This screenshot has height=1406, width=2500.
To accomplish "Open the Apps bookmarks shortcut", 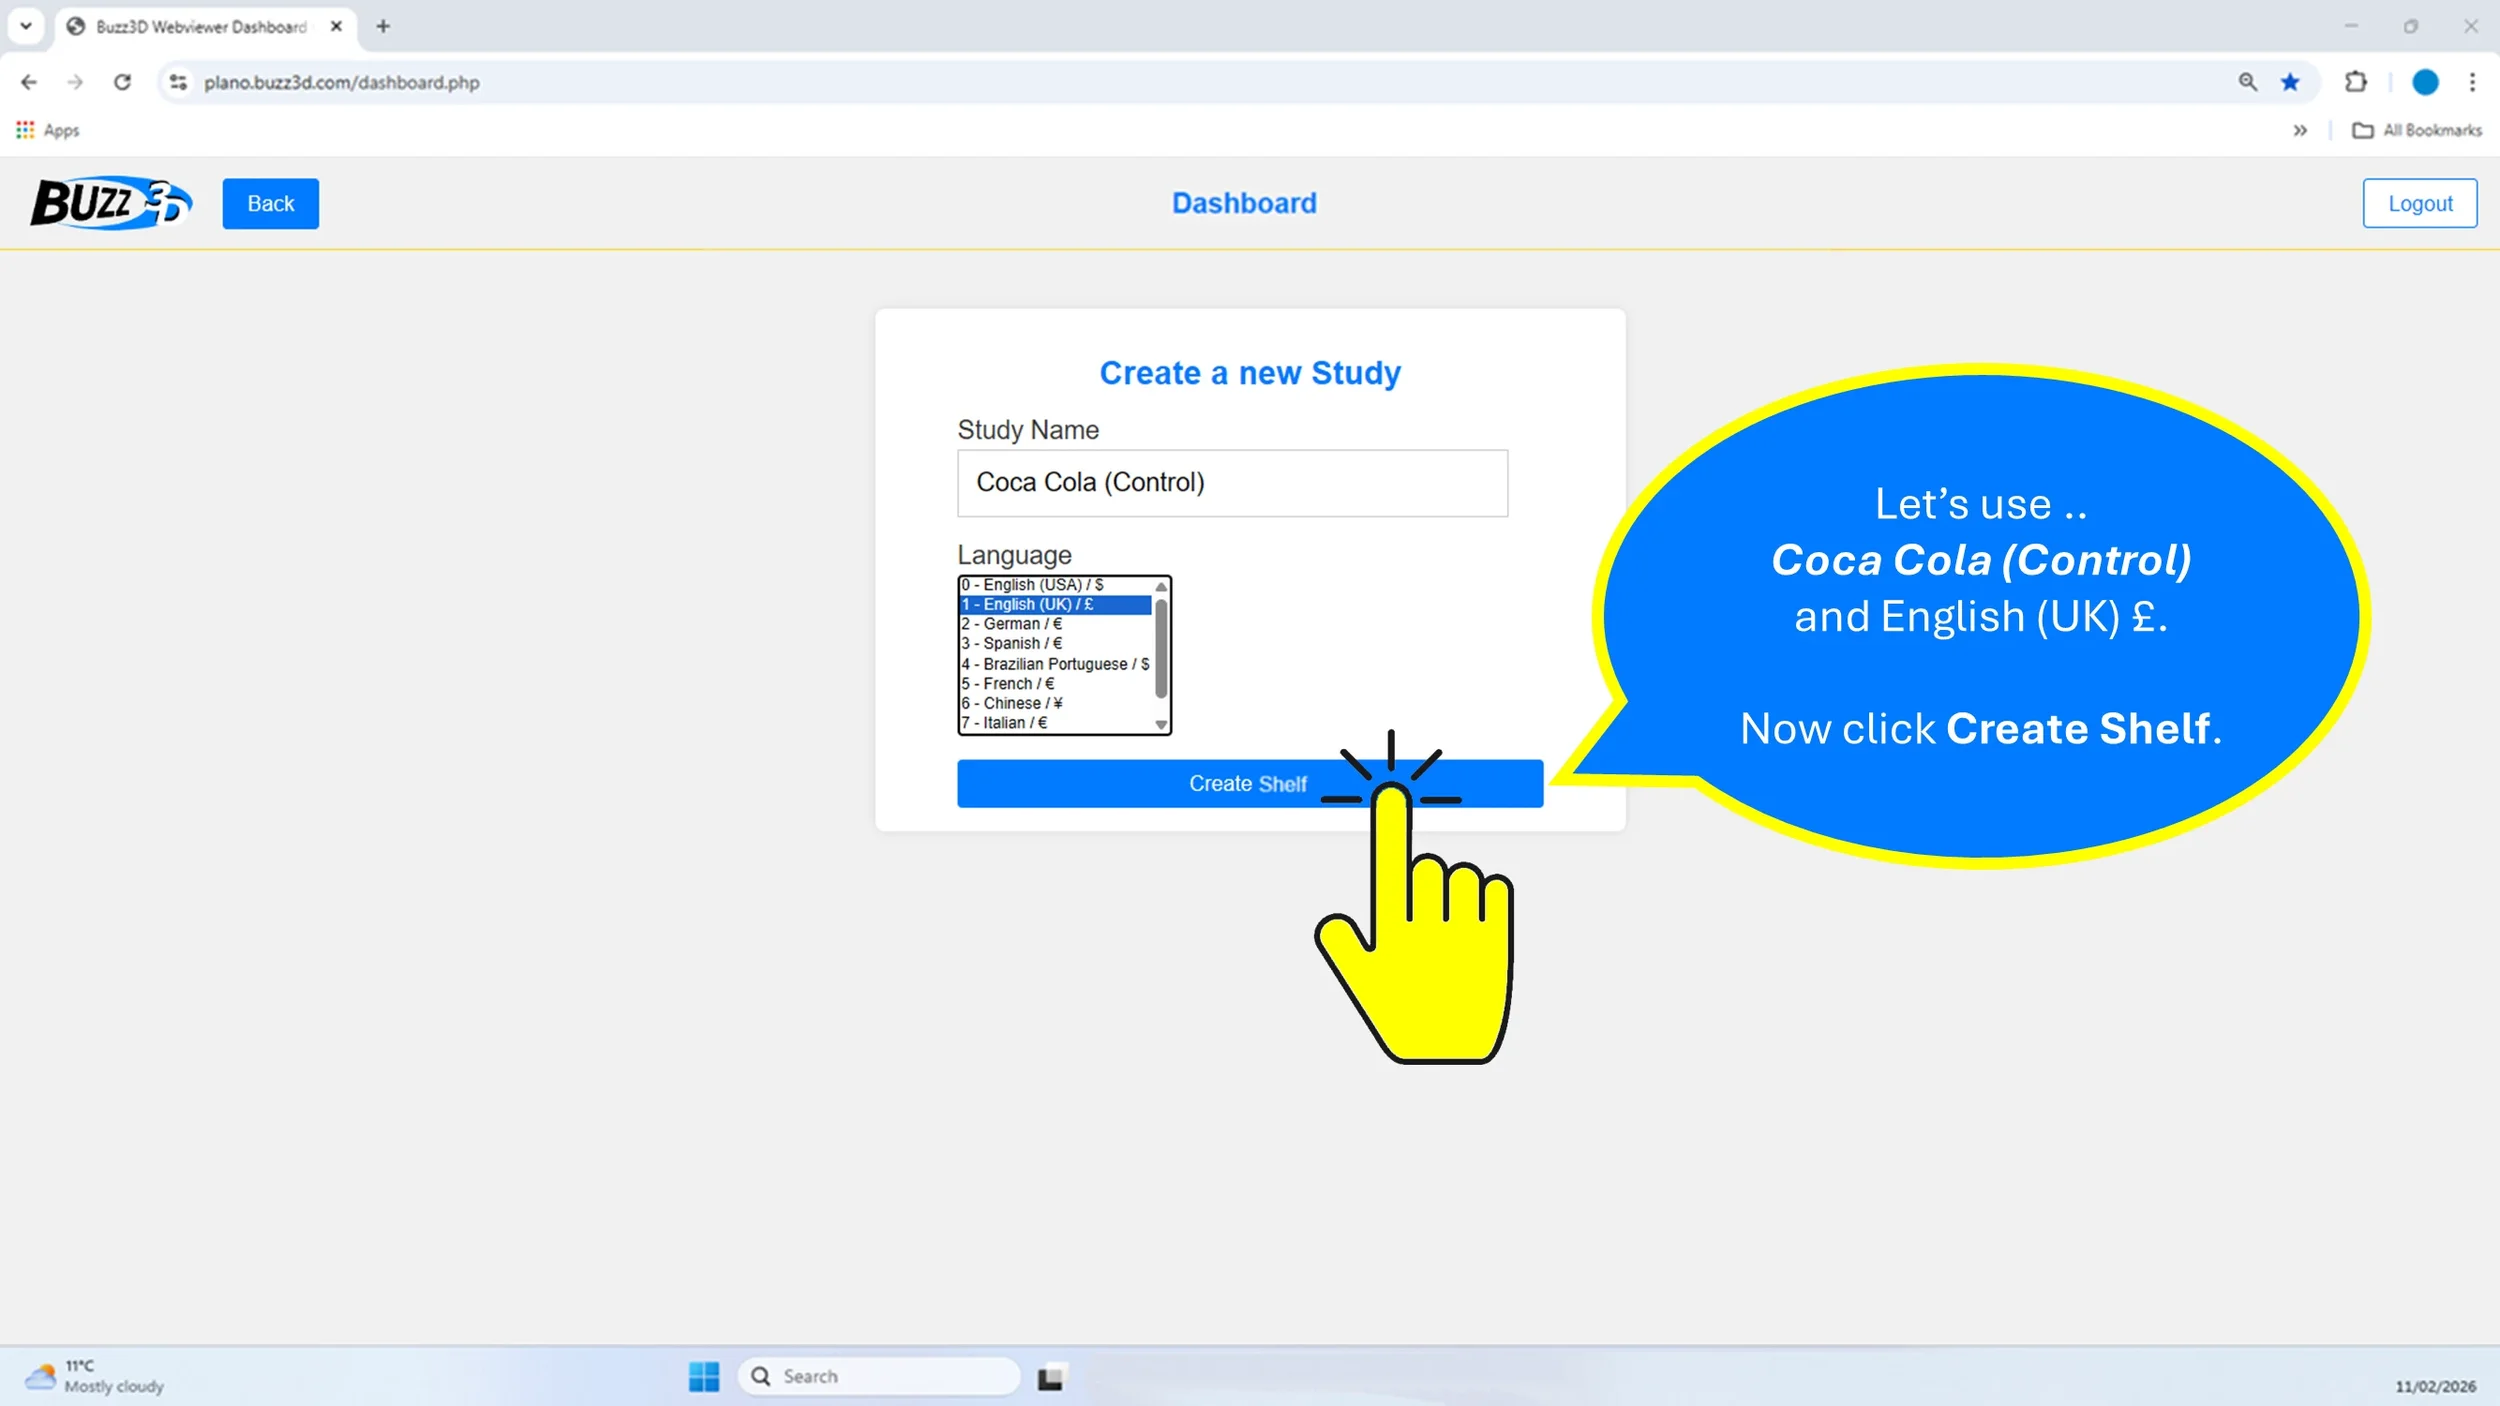I will click(48, 130).
